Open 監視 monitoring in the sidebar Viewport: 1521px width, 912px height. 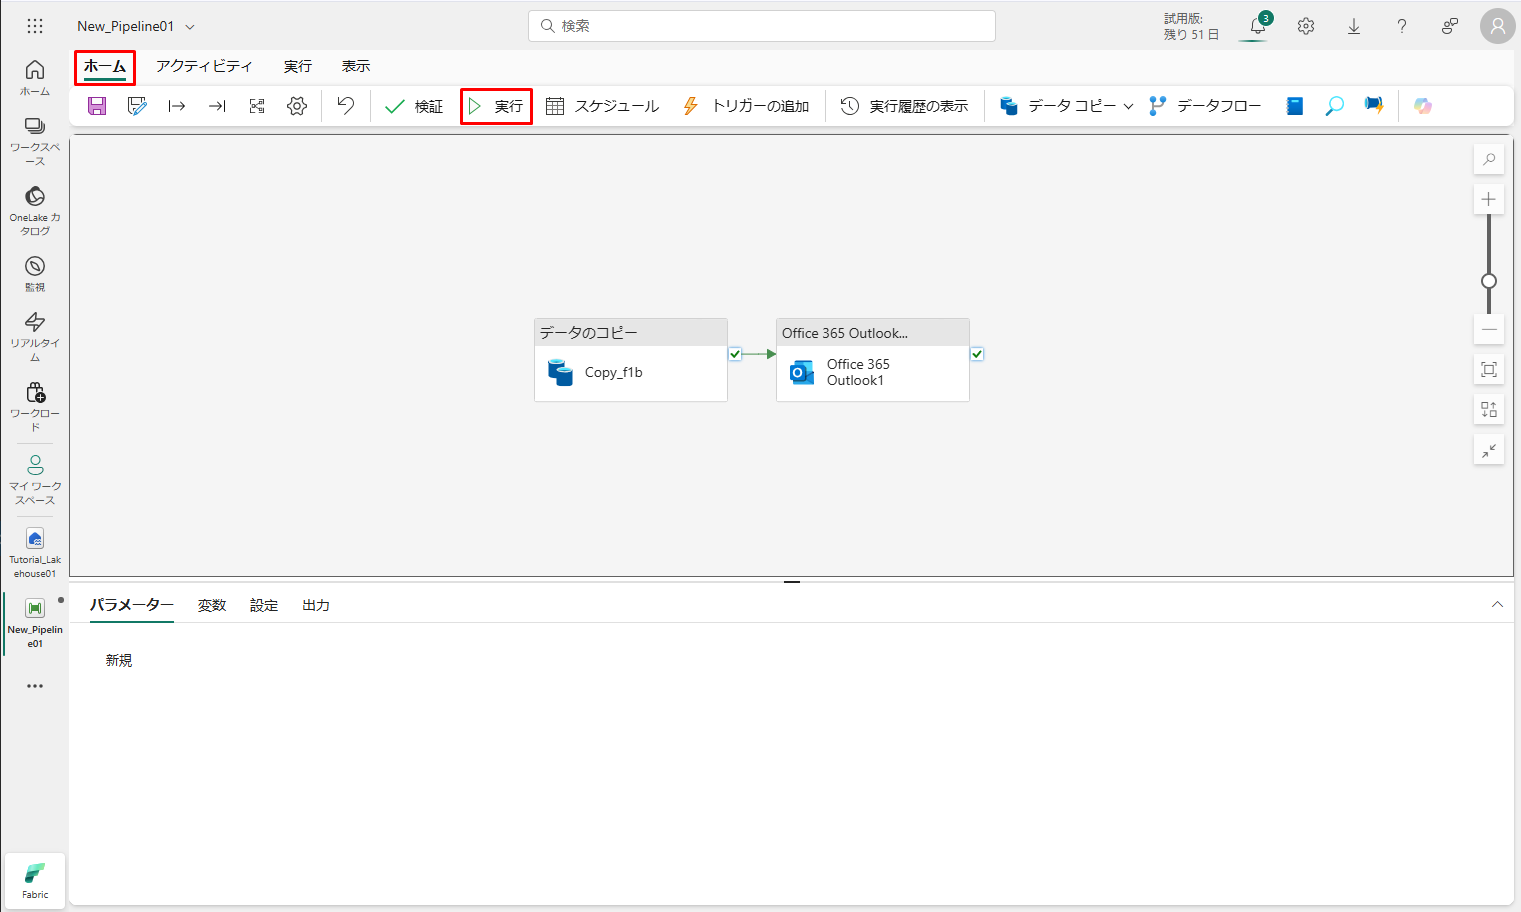click(x=35, y=273)
